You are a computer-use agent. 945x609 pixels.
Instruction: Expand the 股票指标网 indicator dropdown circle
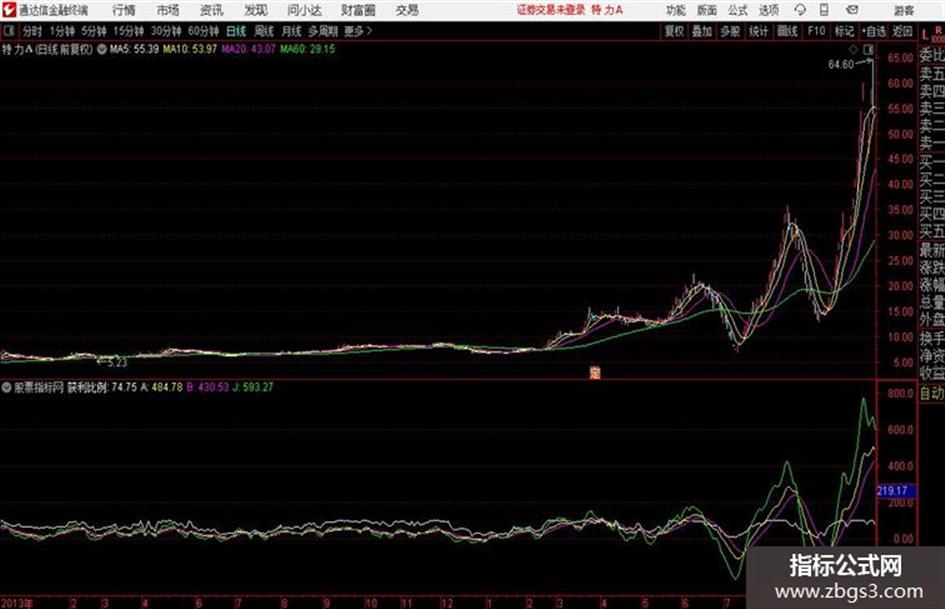coord(6,387)
